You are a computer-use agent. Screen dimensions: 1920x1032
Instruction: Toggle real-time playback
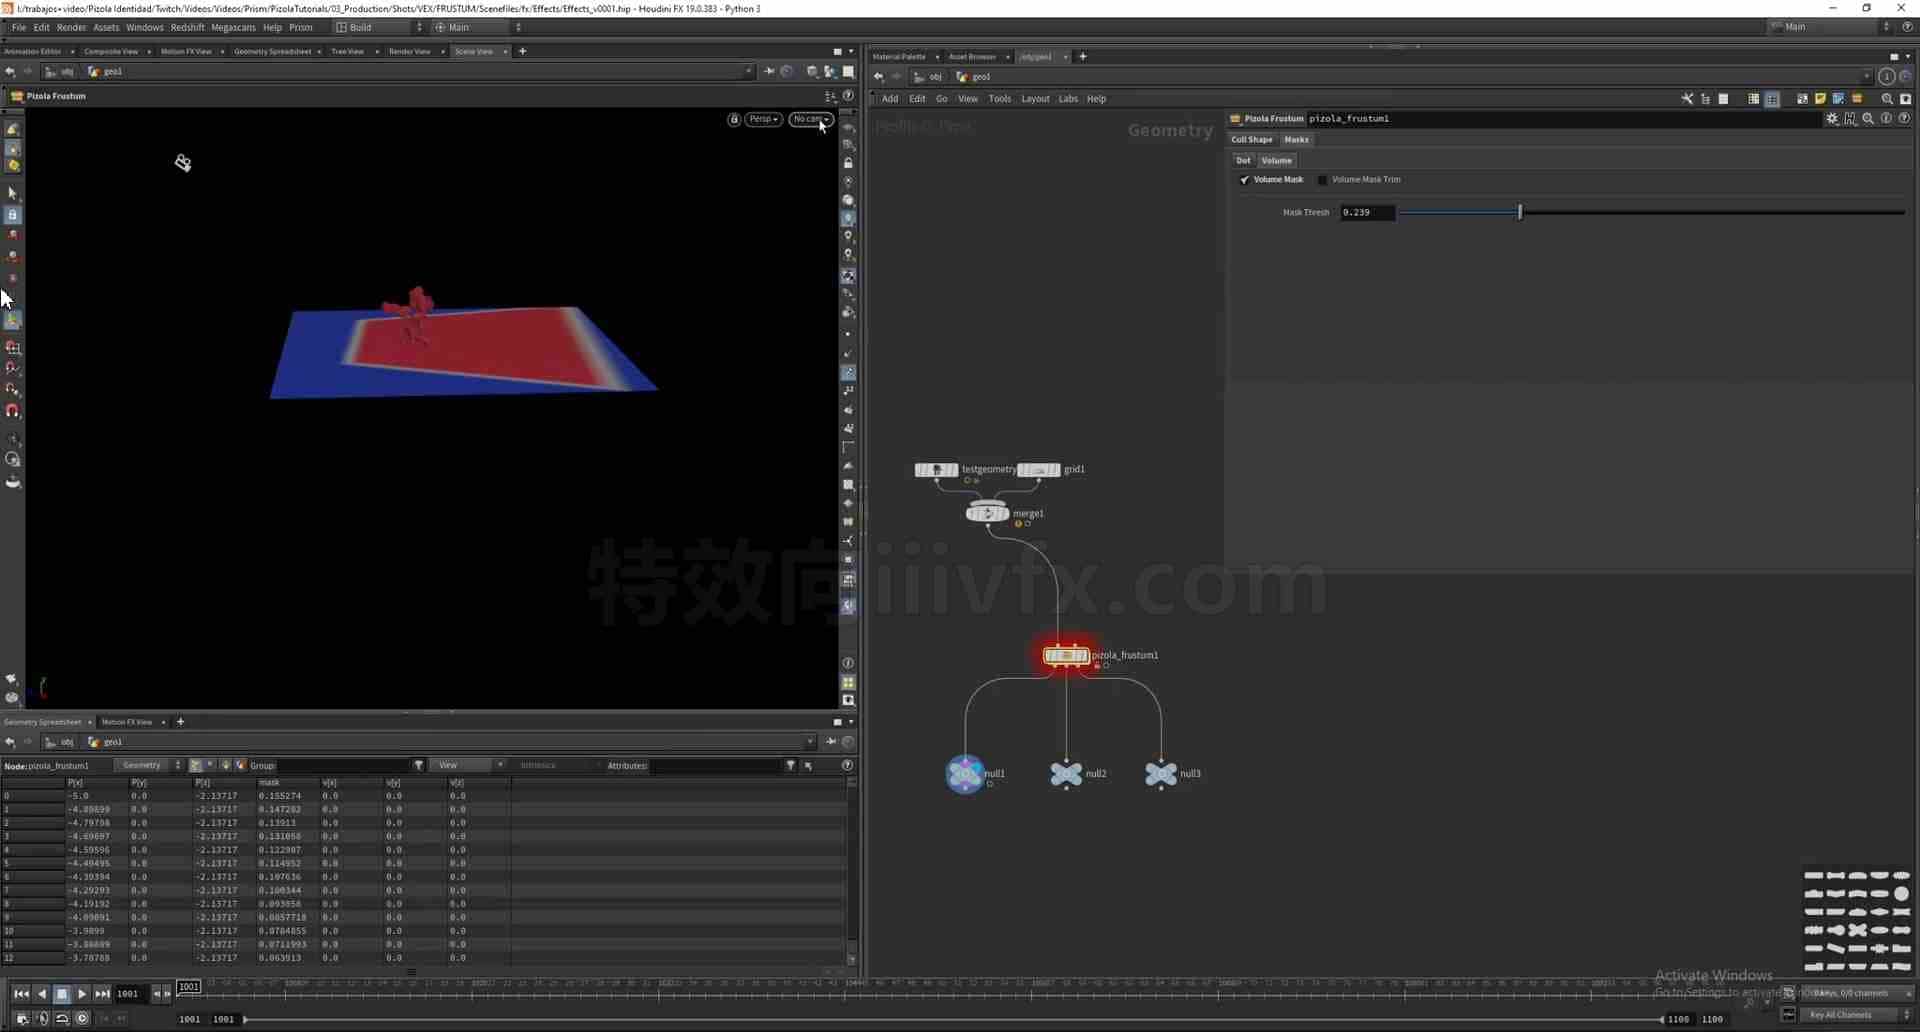point(82,1018)
